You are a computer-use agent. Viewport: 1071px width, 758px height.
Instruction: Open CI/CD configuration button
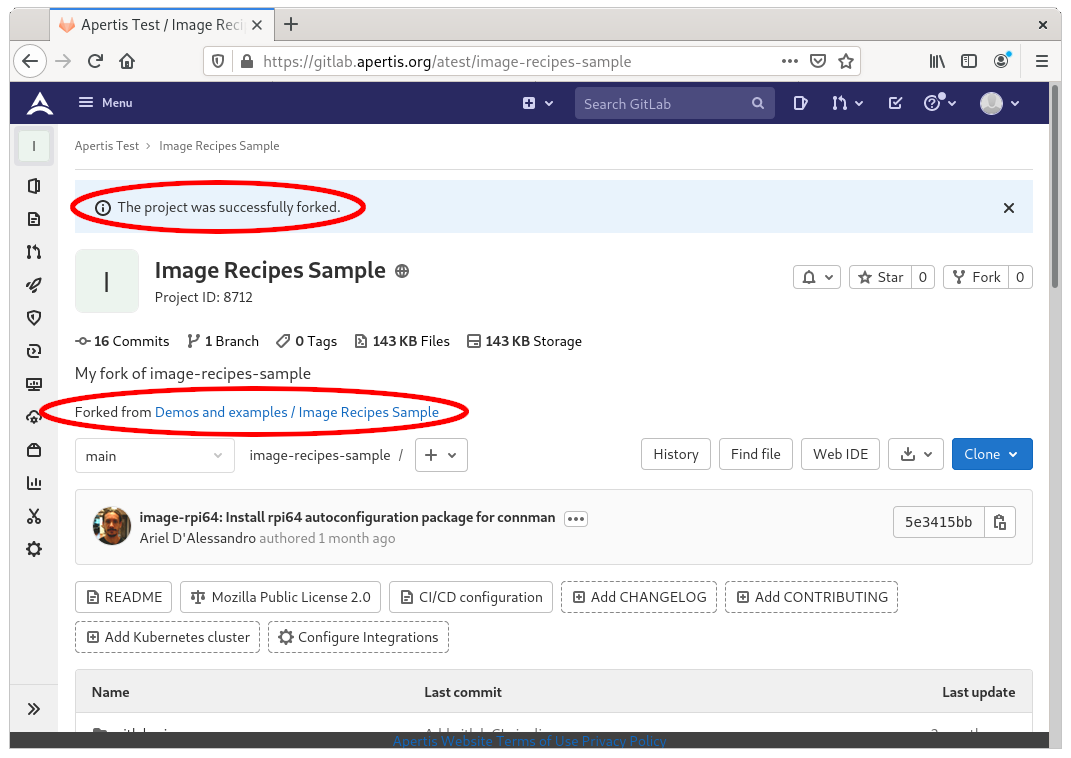click(x=471, y=598)
